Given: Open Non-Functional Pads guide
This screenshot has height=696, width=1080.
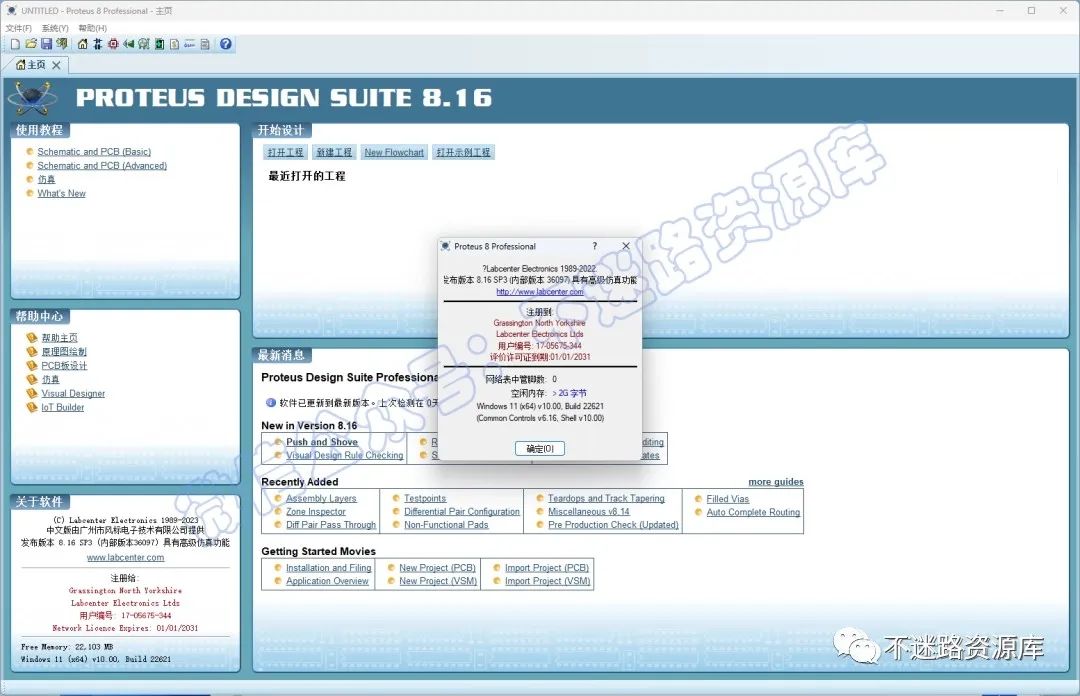Looking at the screenshot, I should [x=446, y=525].
